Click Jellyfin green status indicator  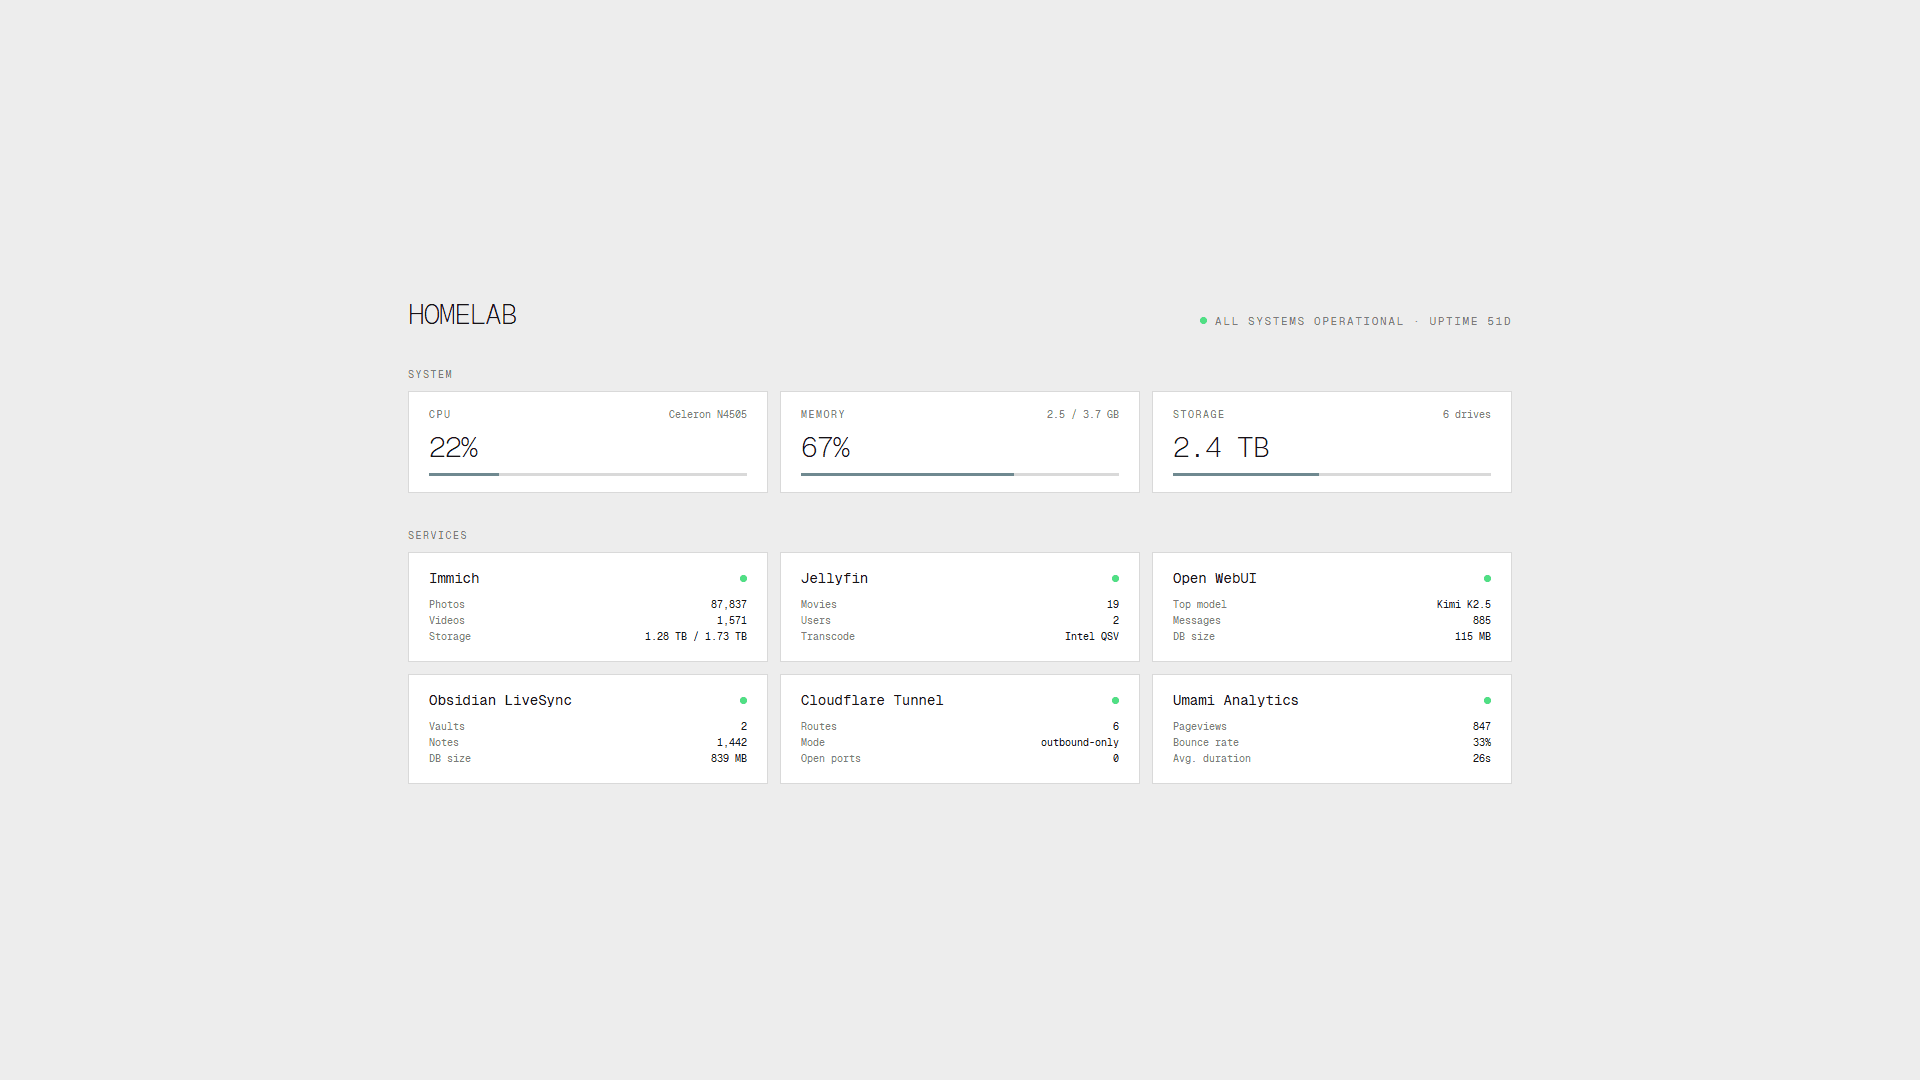[x=1115, y=578]
